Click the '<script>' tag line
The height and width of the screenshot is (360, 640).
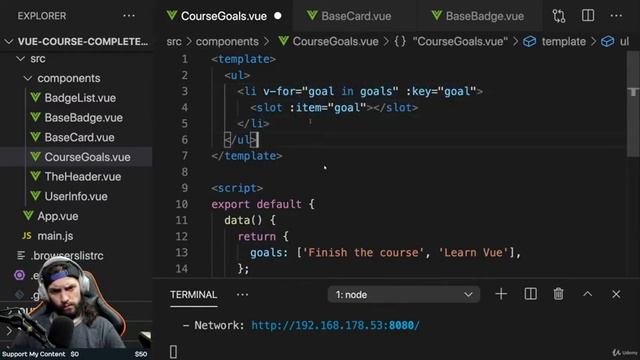click(237, 188)
